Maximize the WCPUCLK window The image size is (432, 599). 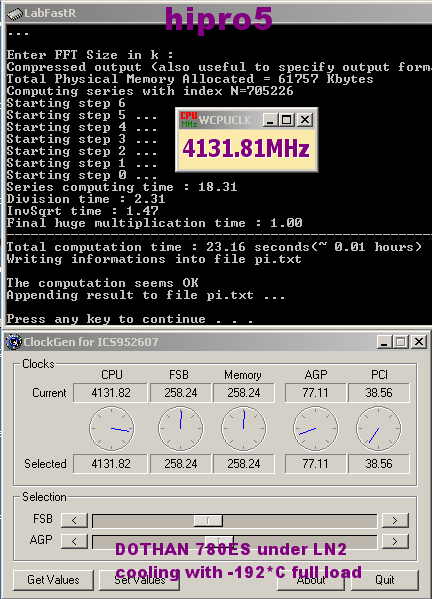tap(286, 120)
